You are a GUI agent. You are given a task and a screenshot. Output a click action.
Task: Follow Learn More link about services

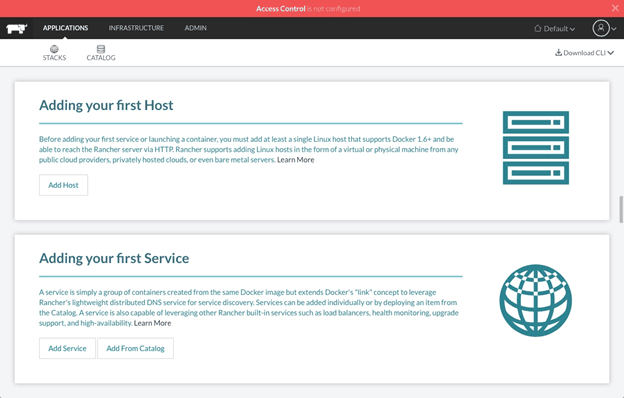pos(152,323)
